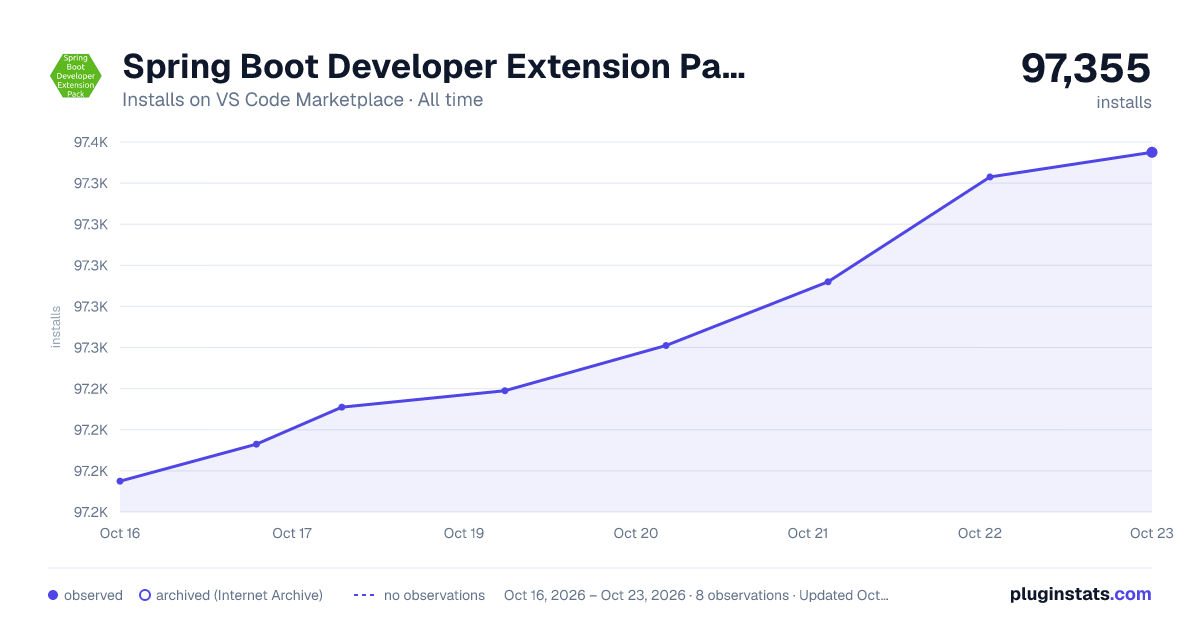Click the Spring Boot Developer Extension Pack hexagon logo

pyautogui.click(x=76, y=75)
